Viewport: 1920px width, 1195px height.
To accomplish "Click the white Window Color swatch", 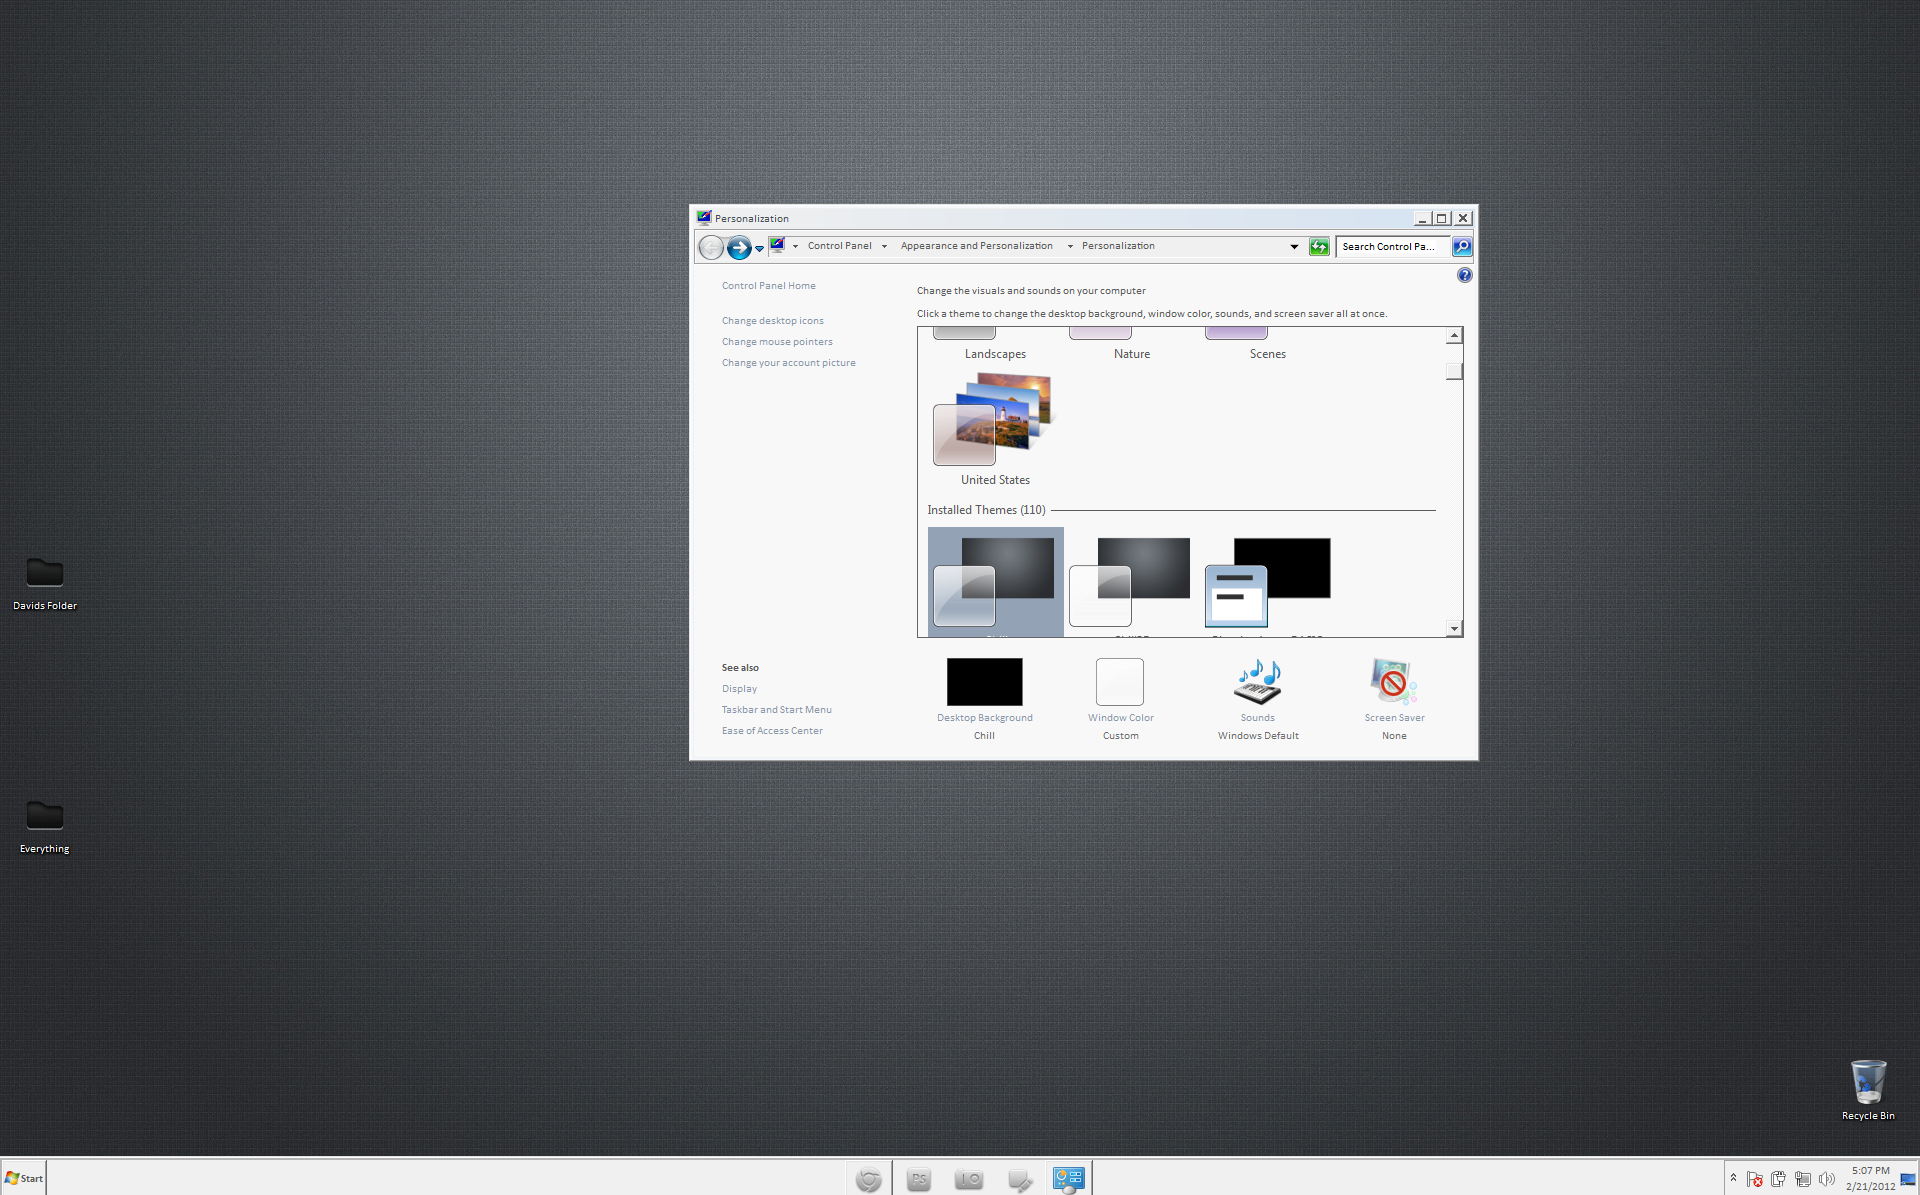I will click(1119, 682).
